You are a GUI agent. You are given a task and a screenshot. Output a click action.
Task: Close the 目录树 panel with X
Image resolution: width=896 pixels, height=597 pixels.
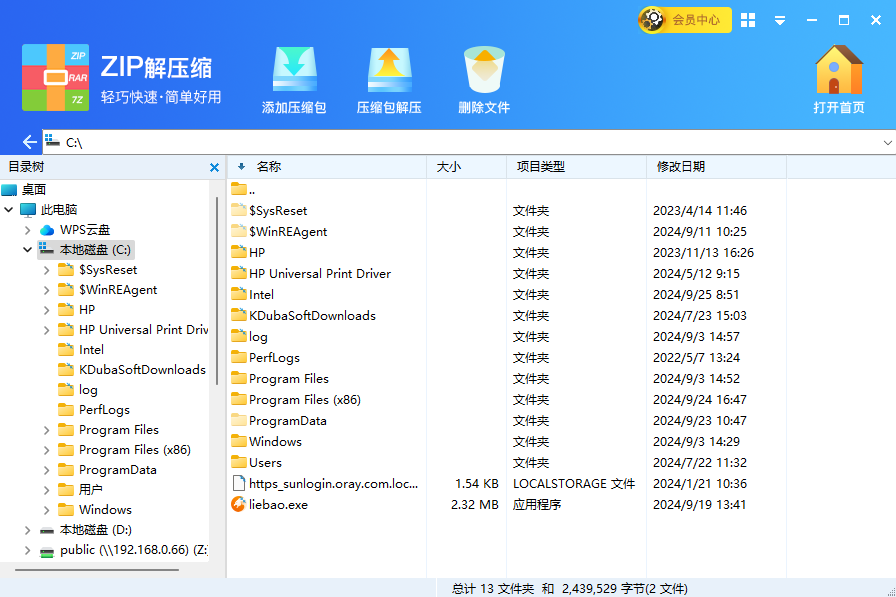pos(214,168)
